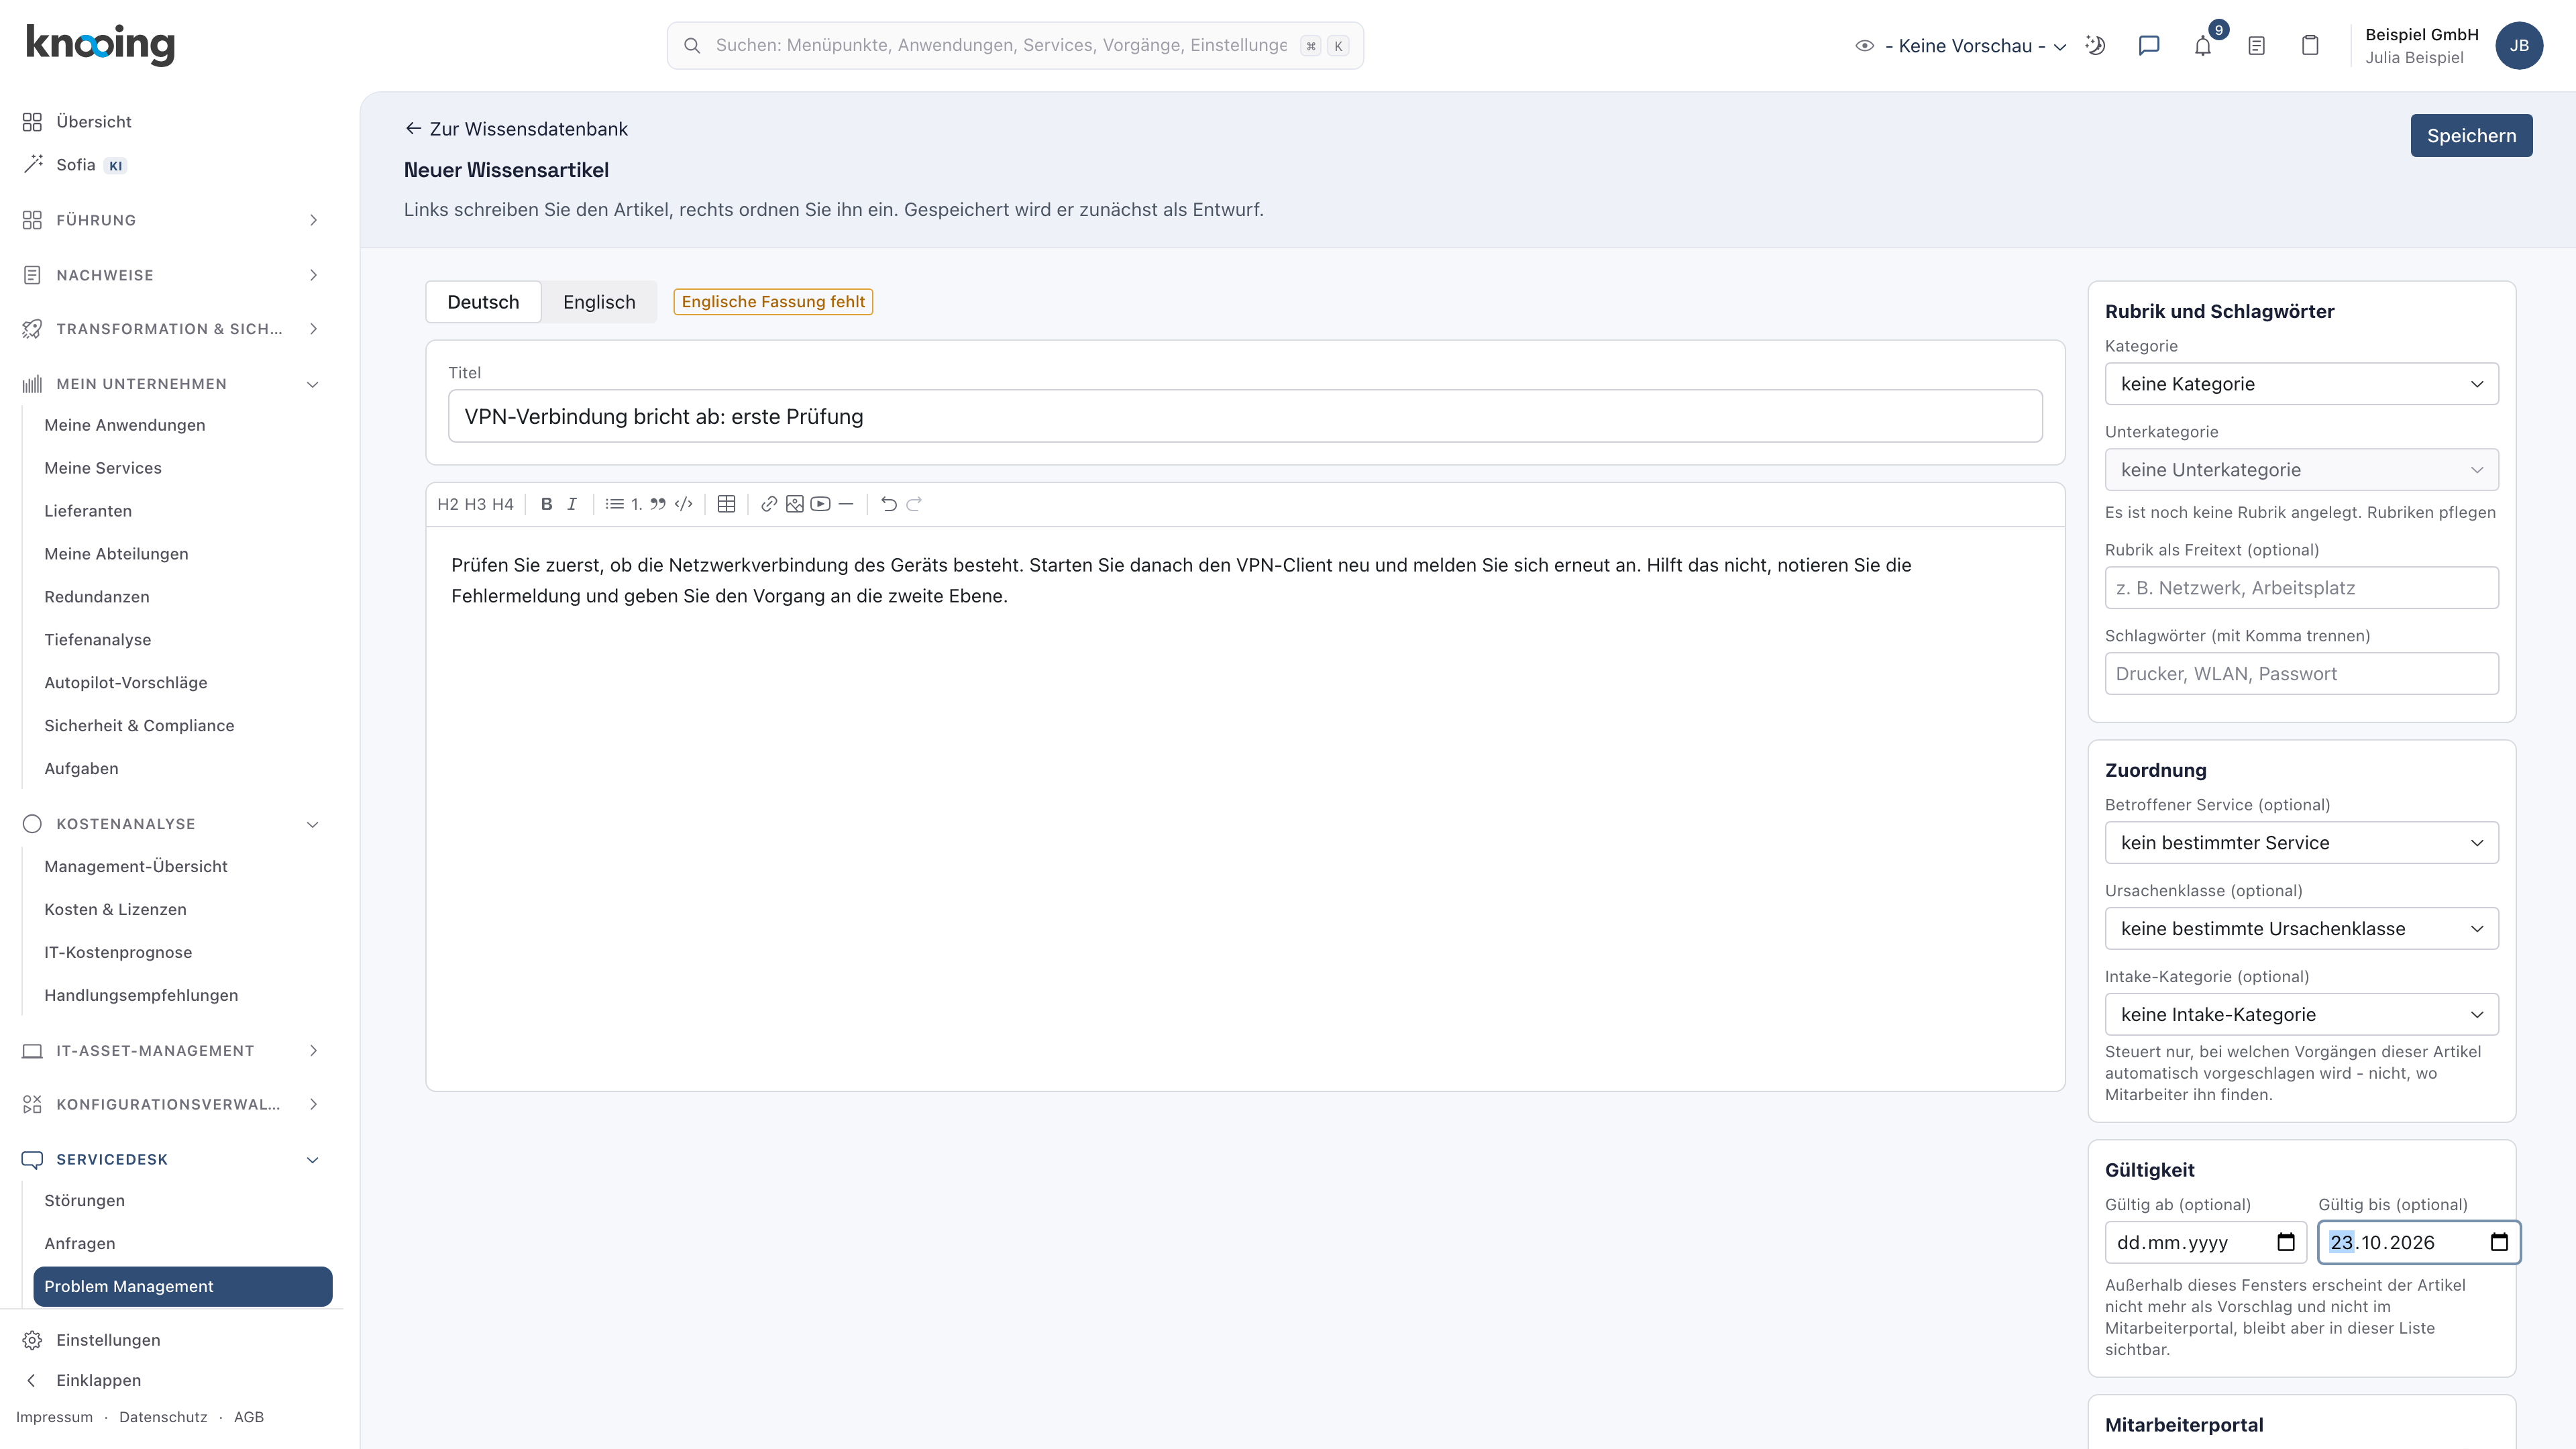This screenshot has height=1449, width=2576.
Task: Open the Kategorie dropdown
Action: (2301, 384)
